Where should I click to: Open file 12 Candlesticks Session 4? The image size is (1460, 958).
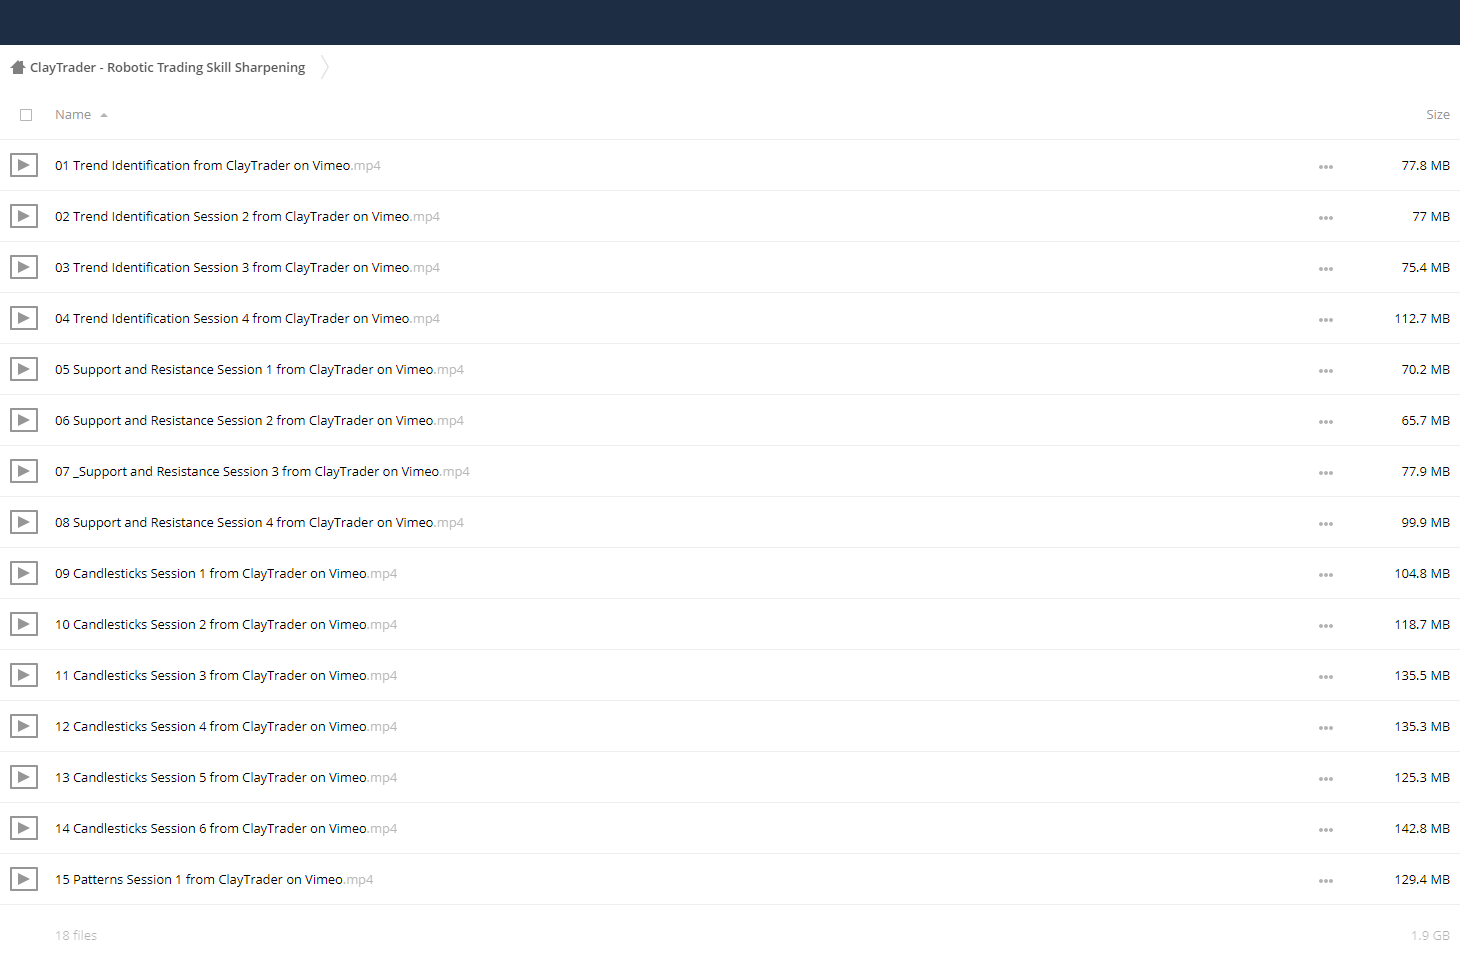(226, 727)
